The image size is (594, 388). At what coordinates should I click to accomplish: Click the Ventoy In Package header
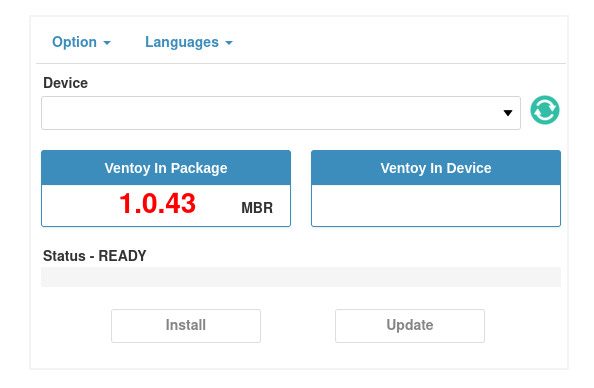click(x=166, y=168)
